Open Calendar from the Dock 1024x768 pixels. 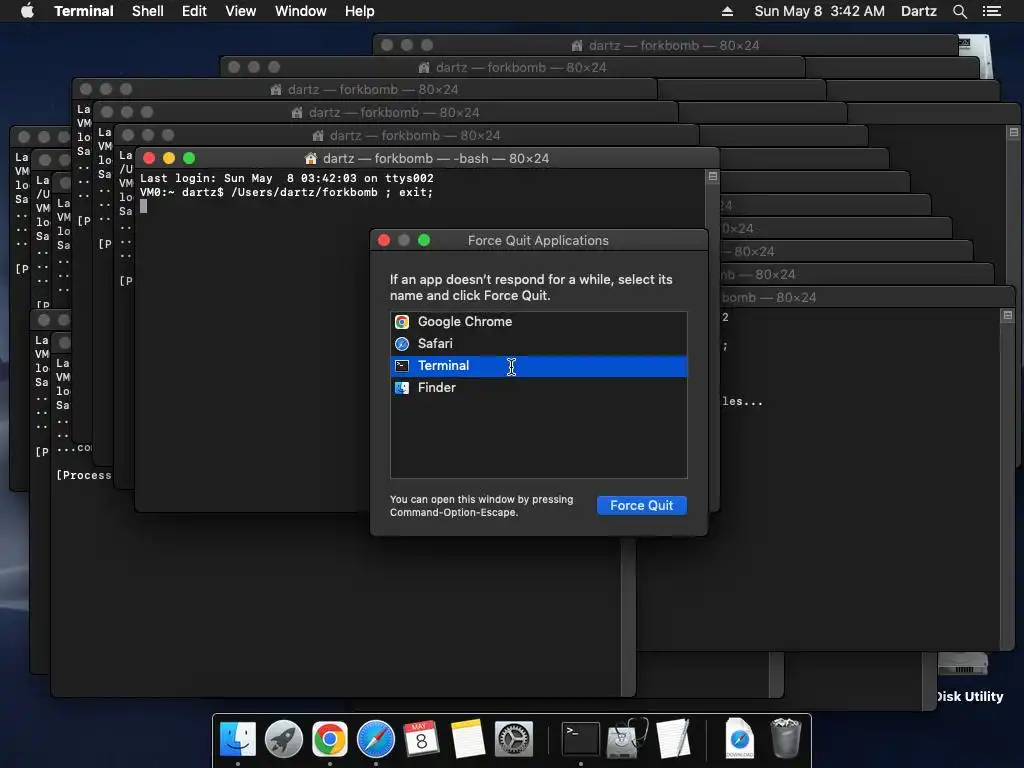click(x=421, y=739)
